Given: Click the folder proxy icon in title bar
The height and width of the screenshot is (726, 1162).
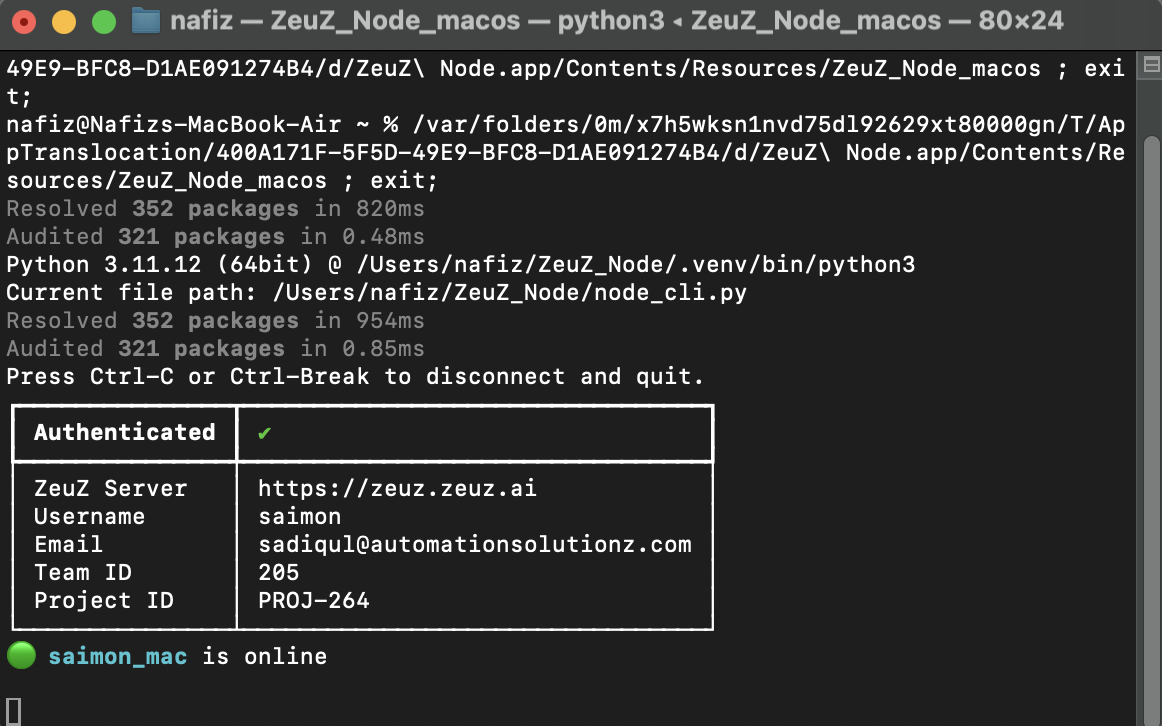Looking at the screenshot, I should pyautogui.click(x=146, y=21).
